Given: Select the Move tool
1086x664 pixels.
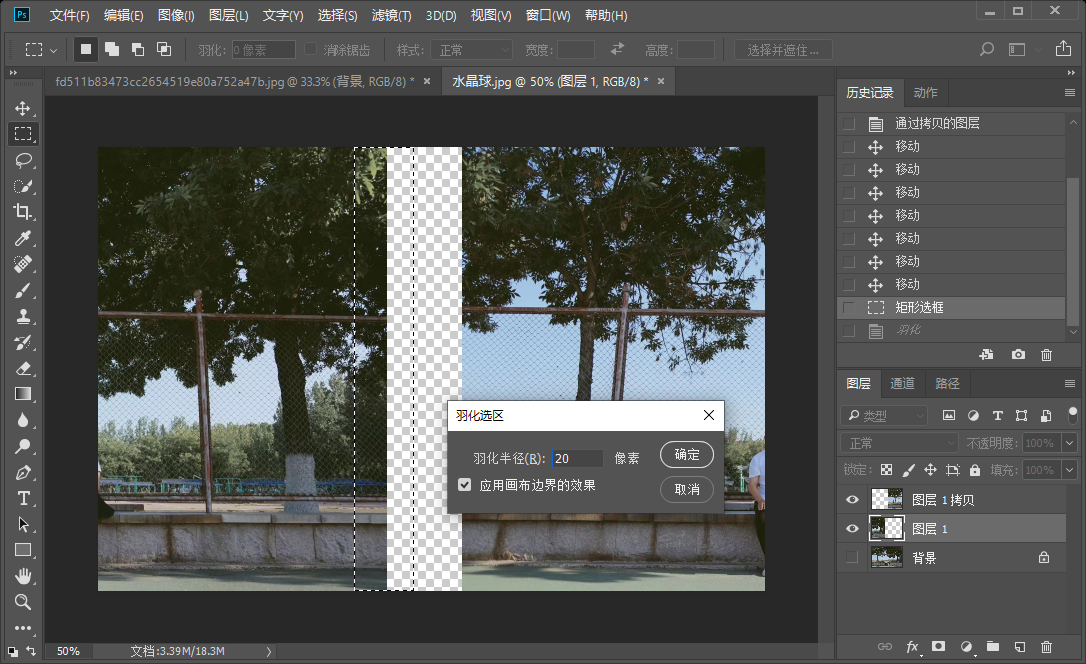Looking at the screenshot, I should 23,108.
